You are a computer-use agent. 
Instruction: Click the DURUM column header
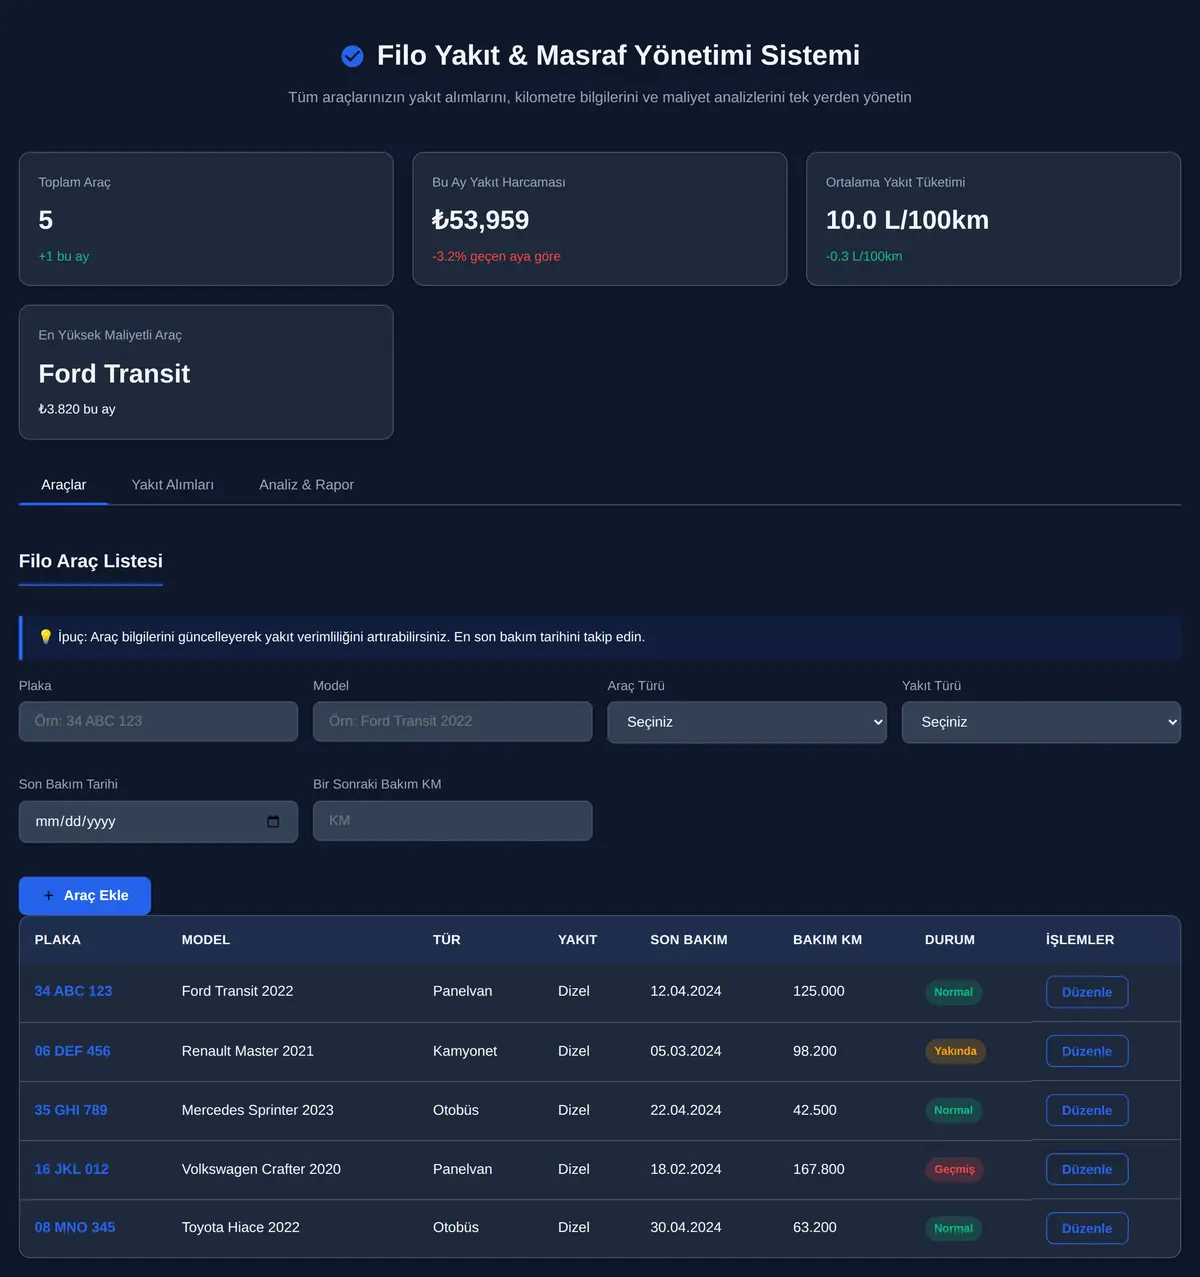950,940
